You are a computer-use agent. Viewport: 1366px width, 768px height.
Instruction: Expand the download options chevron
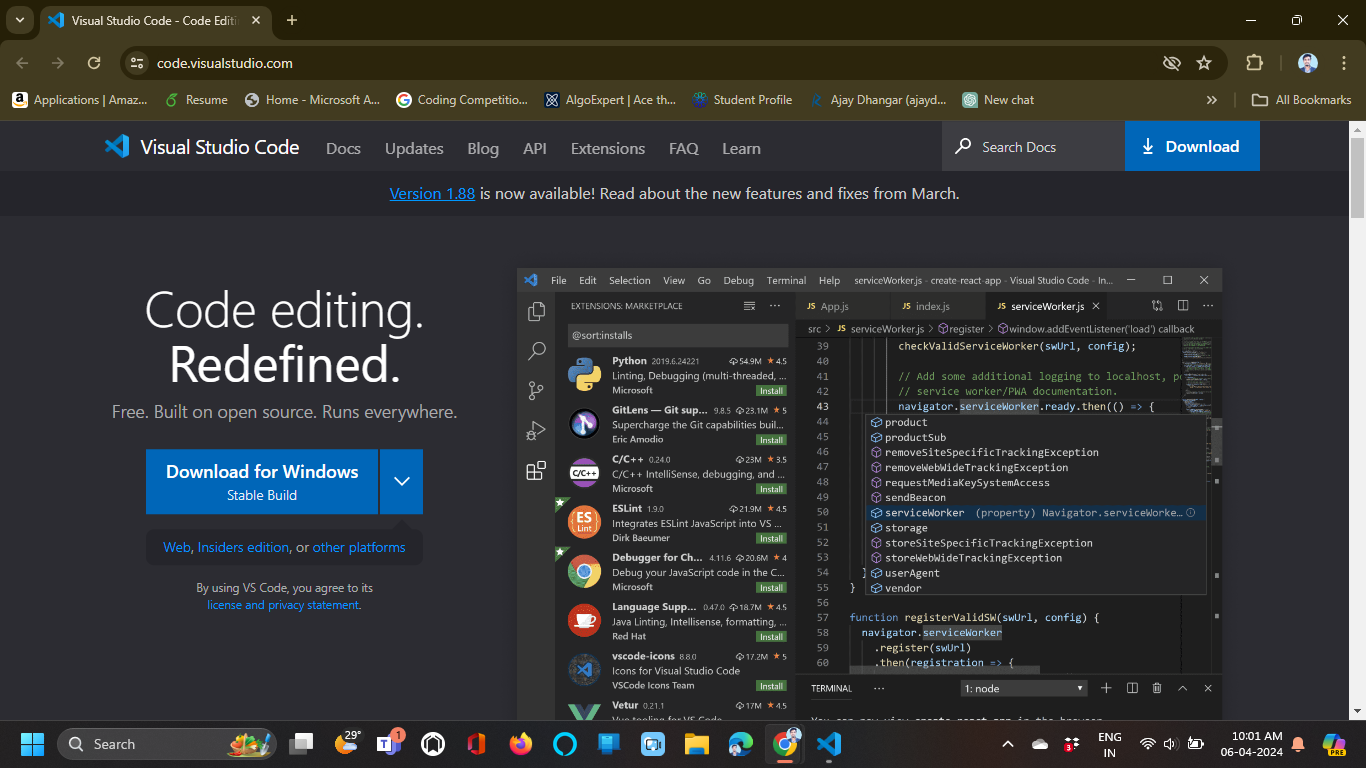(x=401, y=481)
